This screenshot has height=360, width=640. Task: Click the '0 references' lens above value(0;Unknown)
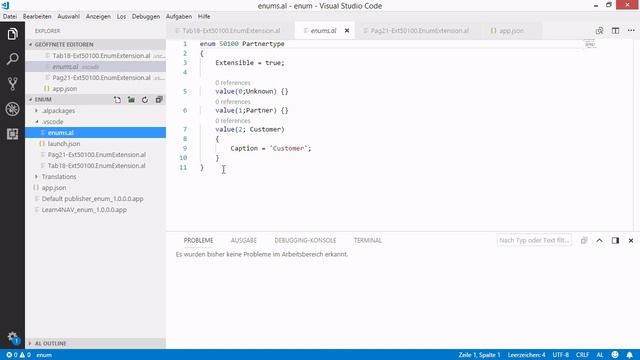click(233, 83)
